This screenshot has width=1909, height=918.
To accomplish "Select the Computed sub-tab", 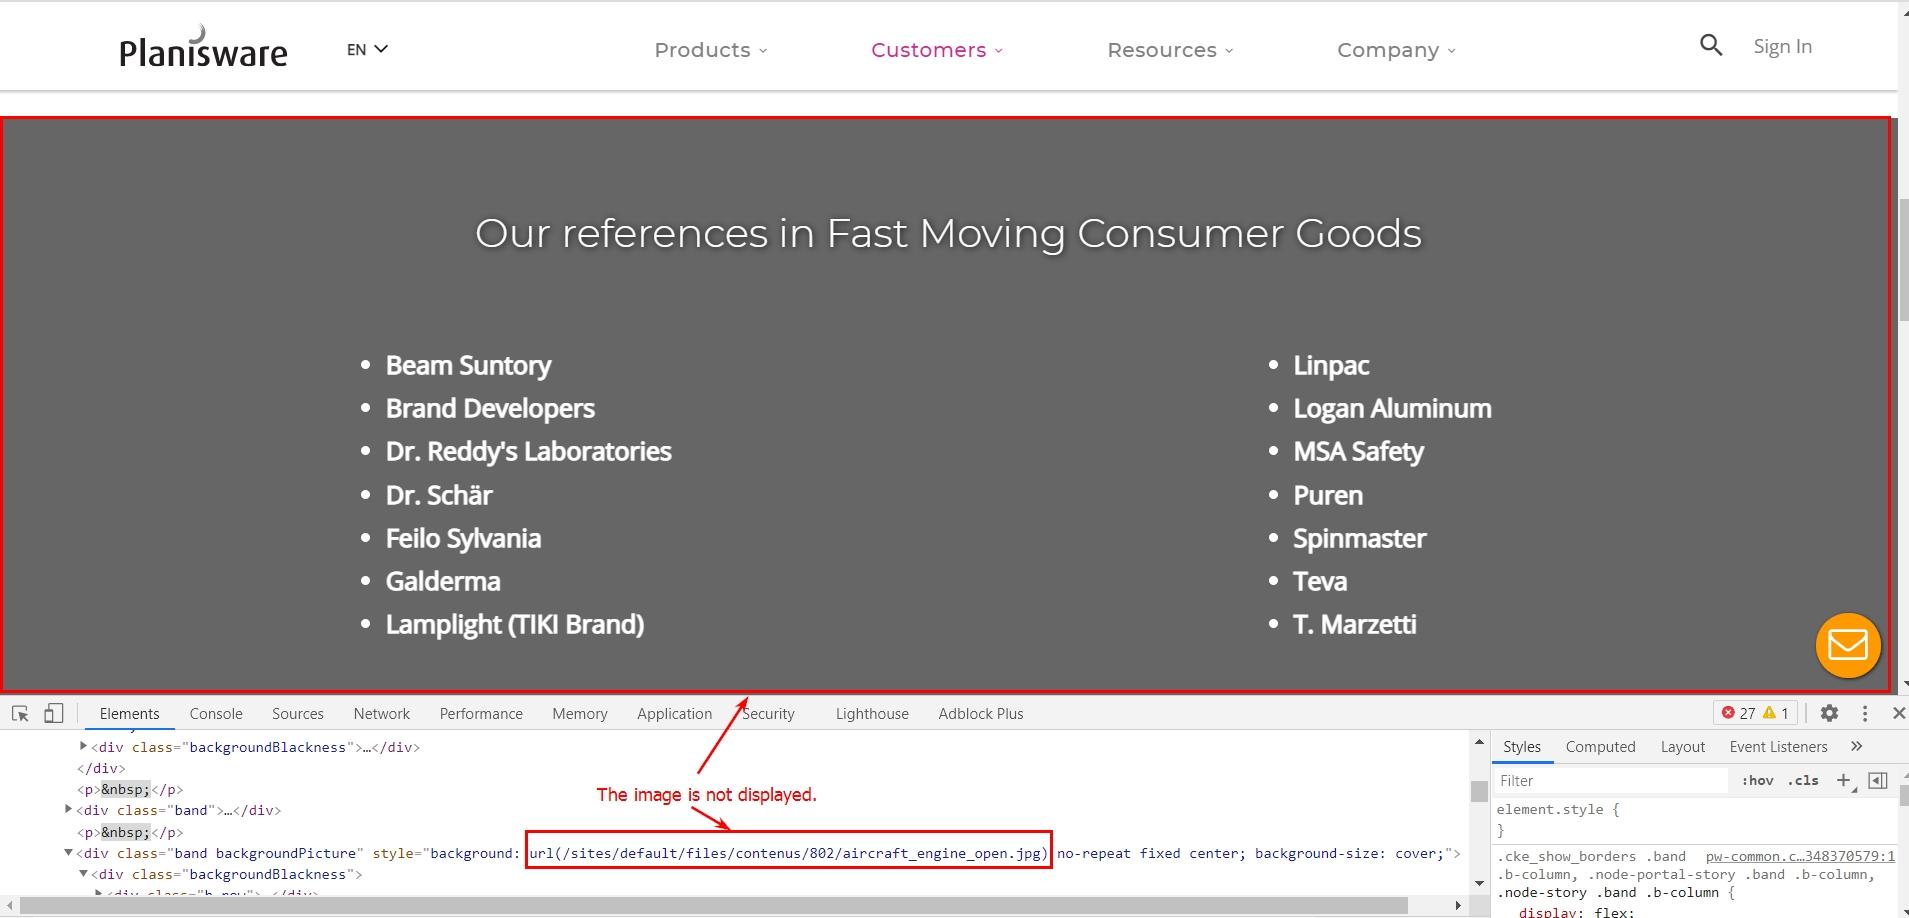I will (1600, 746).
